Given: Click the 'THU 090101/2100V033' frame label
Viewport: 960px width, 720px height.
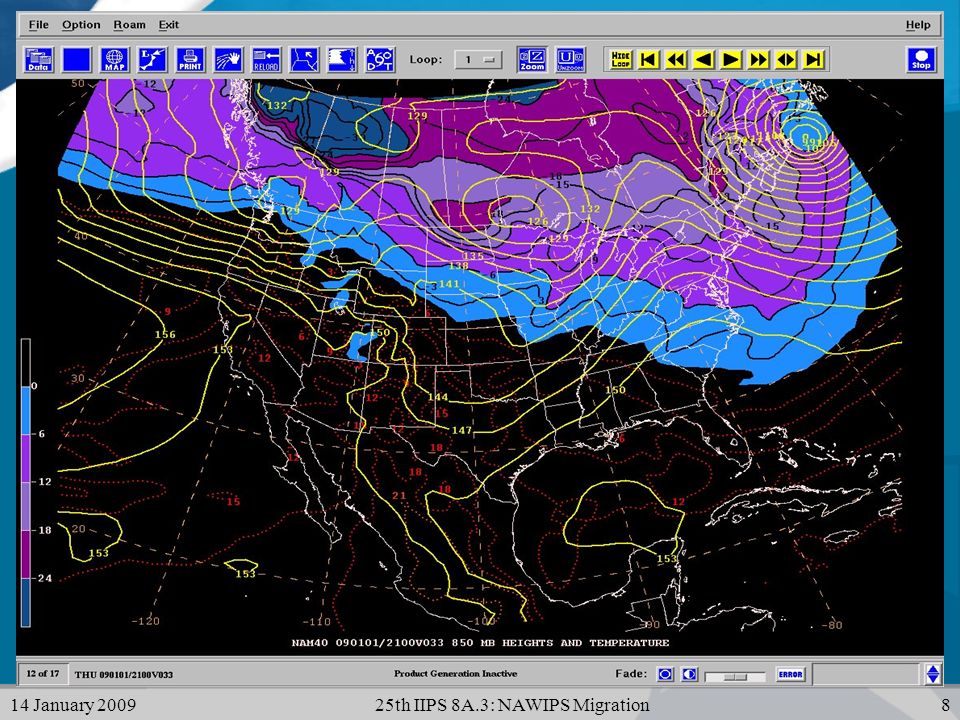Looking at the screenshot, I should pyautogui.click(x=123, y=675).
